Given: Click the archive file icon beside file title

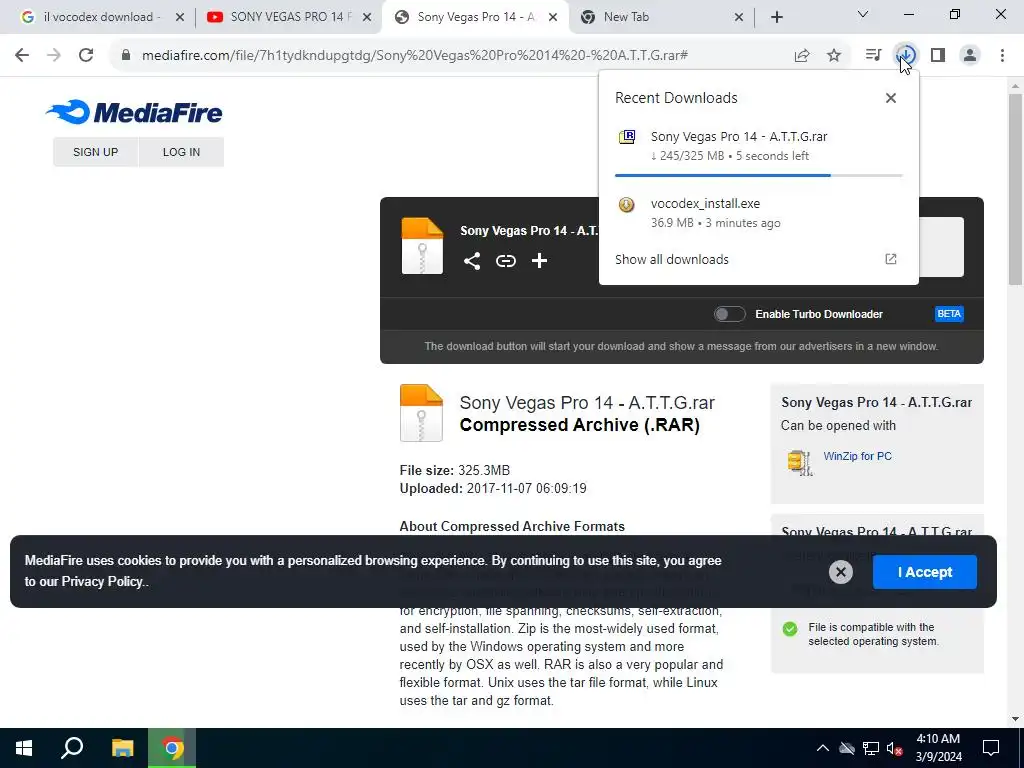Looking at the screenshot, I should [x=421, y=413].
